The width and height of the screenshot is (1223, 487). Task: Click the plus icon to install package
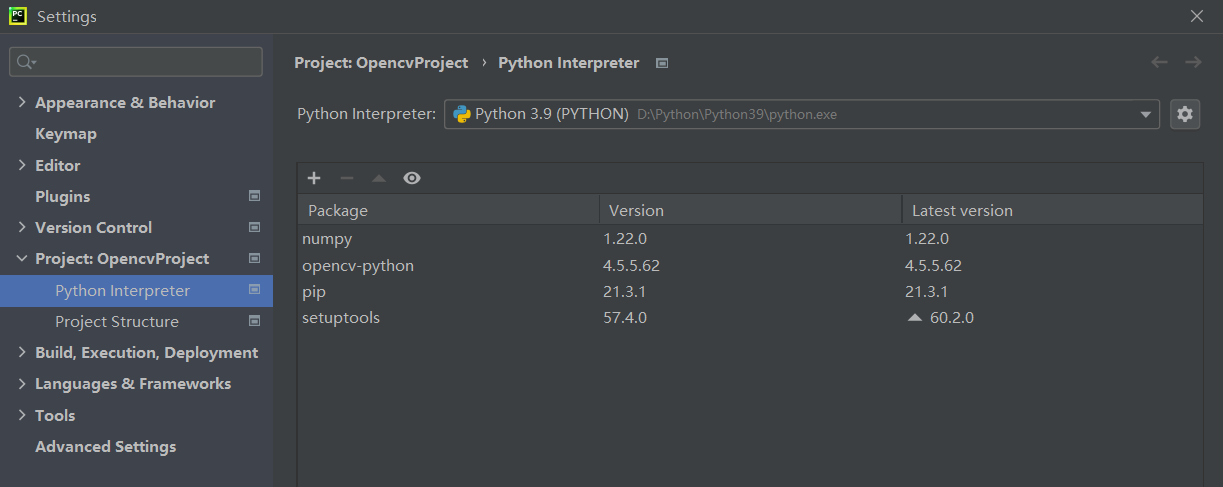[314, 178]
